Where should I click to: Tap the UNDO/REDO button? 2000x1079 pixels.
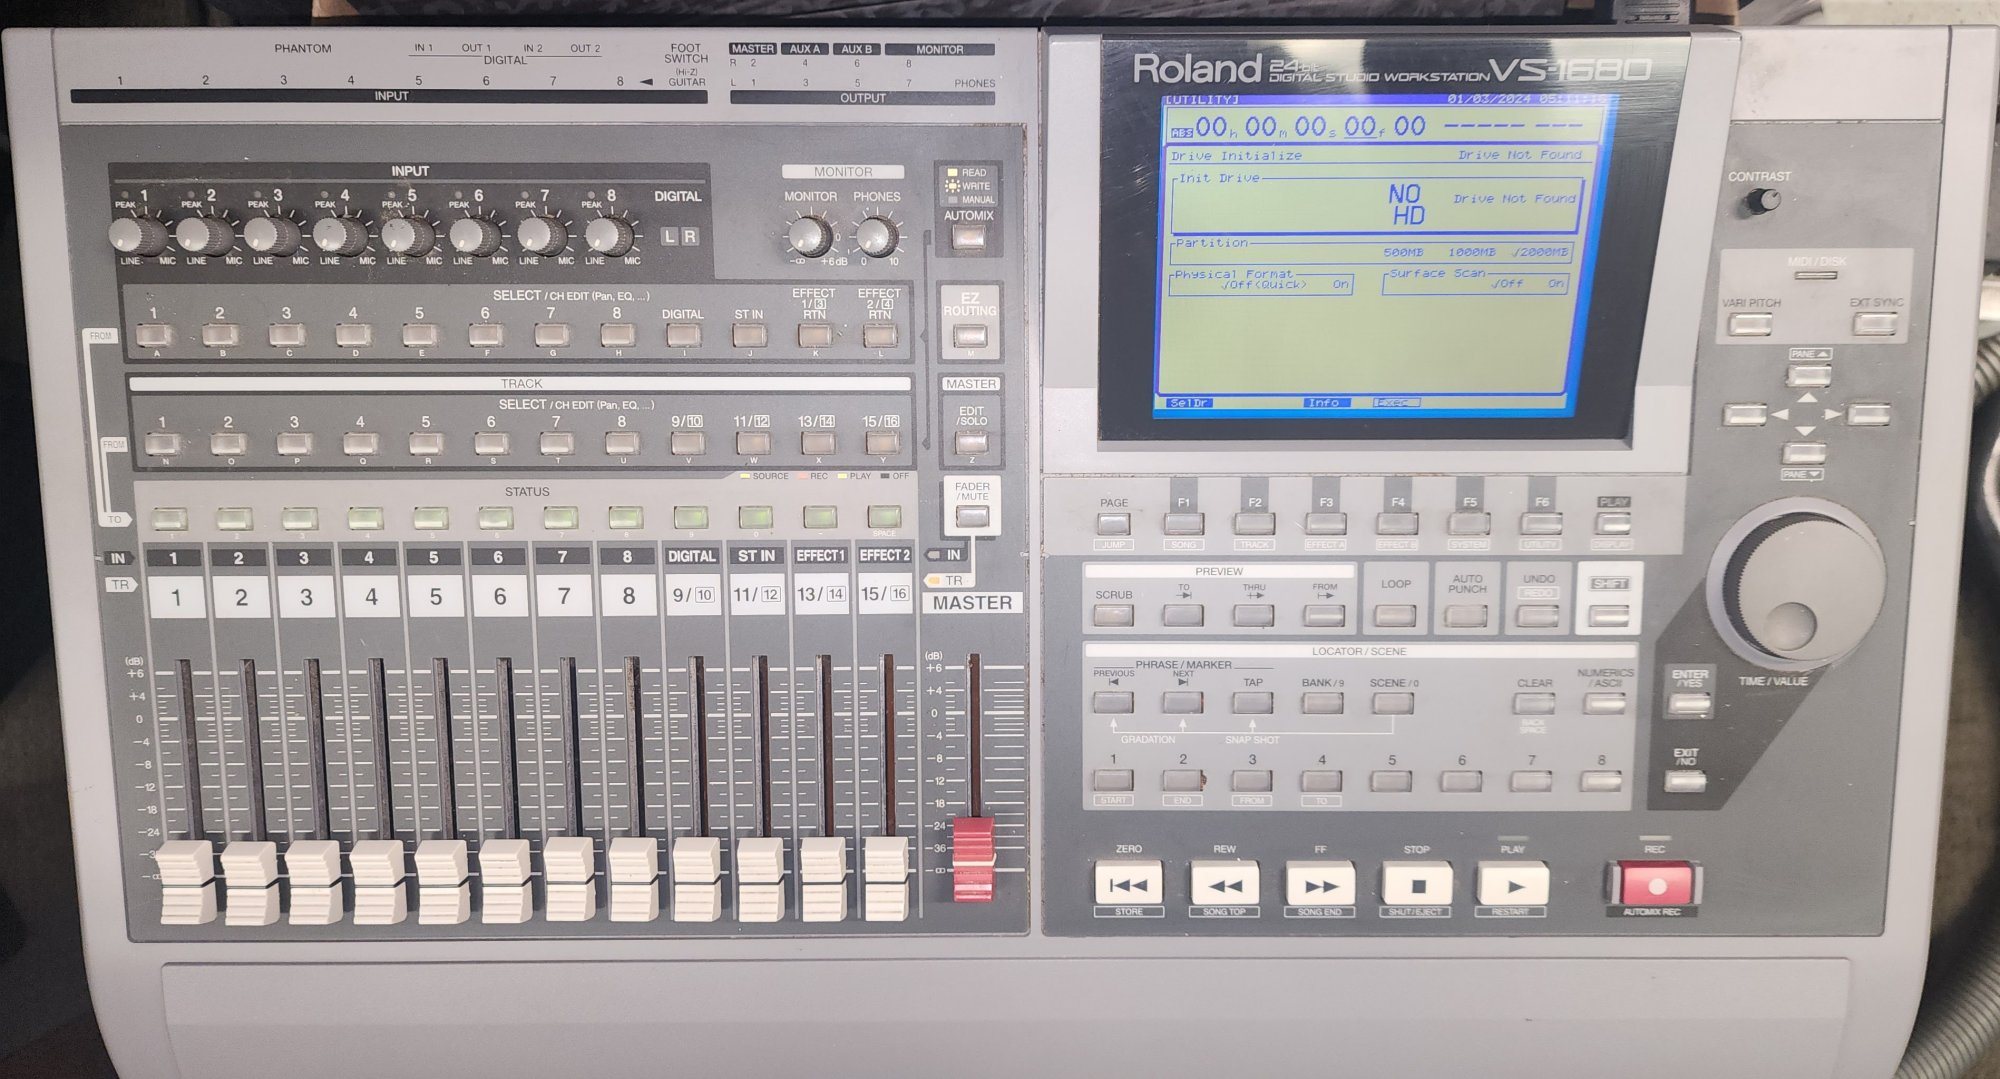tap(1537, 615)
